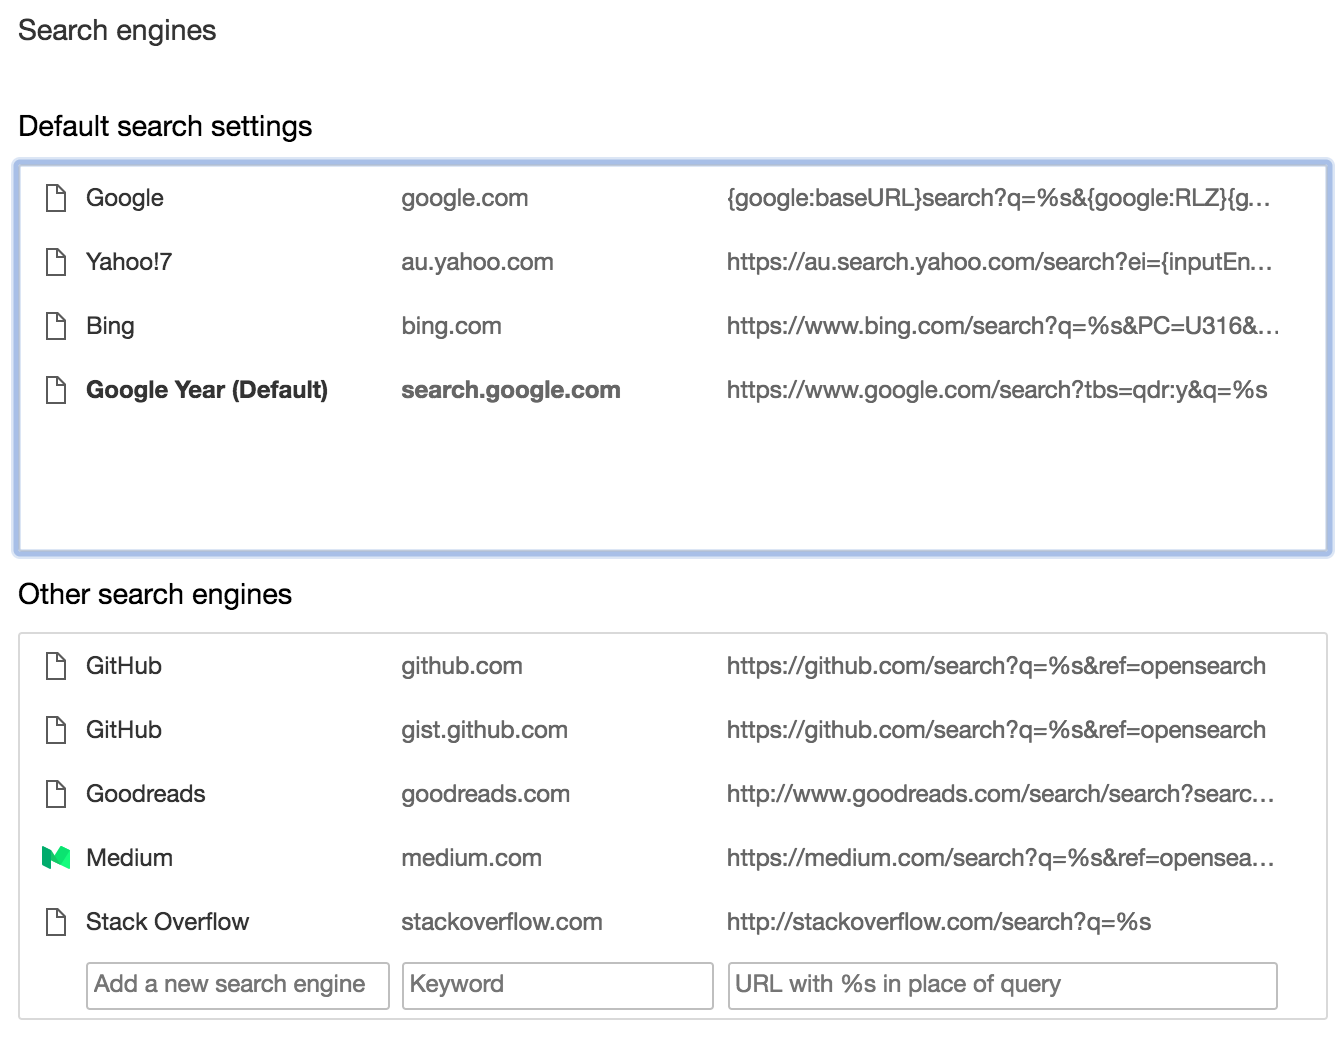Viewport: 1344px width, 1040px height.
Task: Click the URL with %s query field
Action: [x=1002, y=985]
